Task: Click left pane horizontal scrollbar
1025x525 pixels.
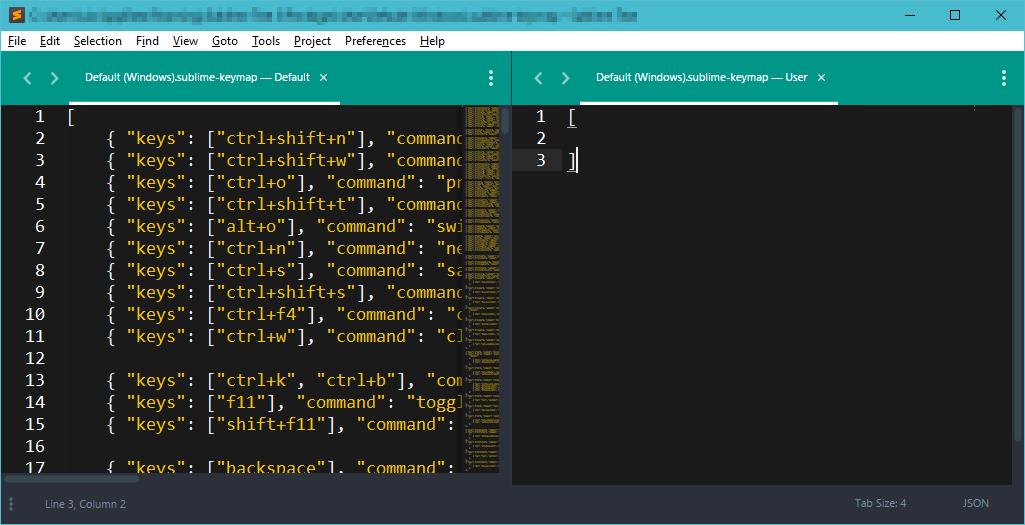Action: click(71, 478)
